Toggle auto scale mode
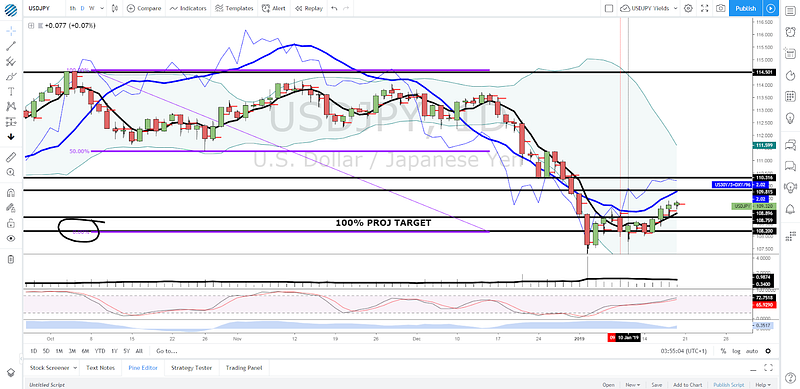This screenshot has height=389, width=800. [x=752, y=351]
